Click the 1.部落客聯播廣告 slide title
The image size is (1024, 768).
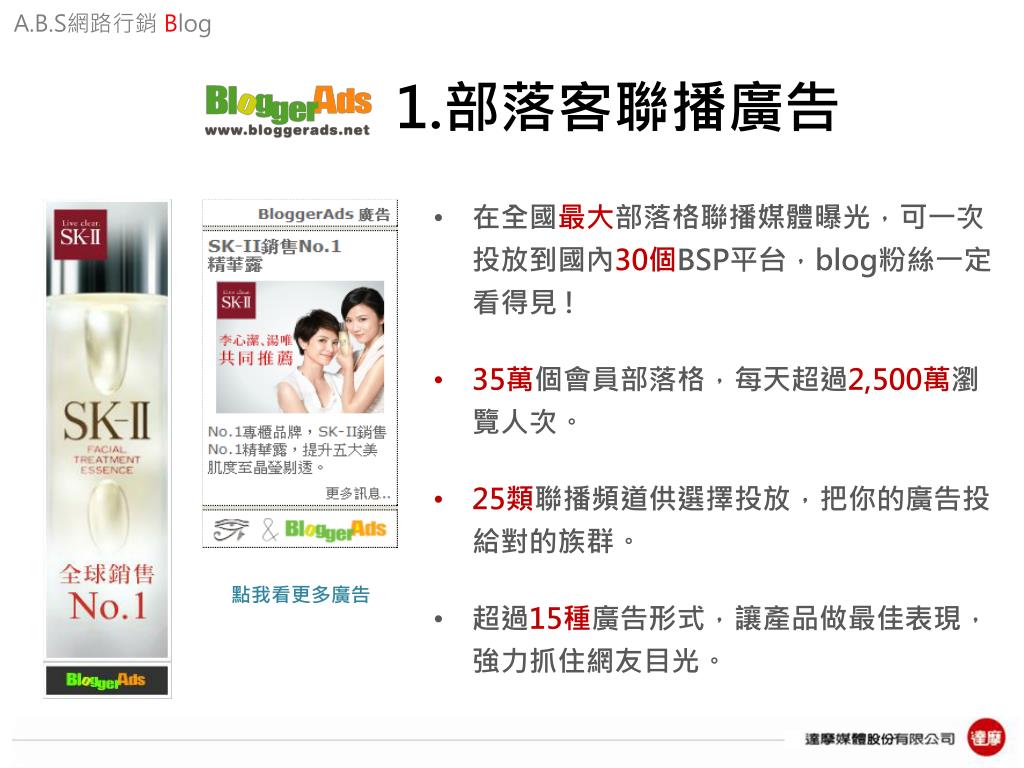(x=616, y=106)
